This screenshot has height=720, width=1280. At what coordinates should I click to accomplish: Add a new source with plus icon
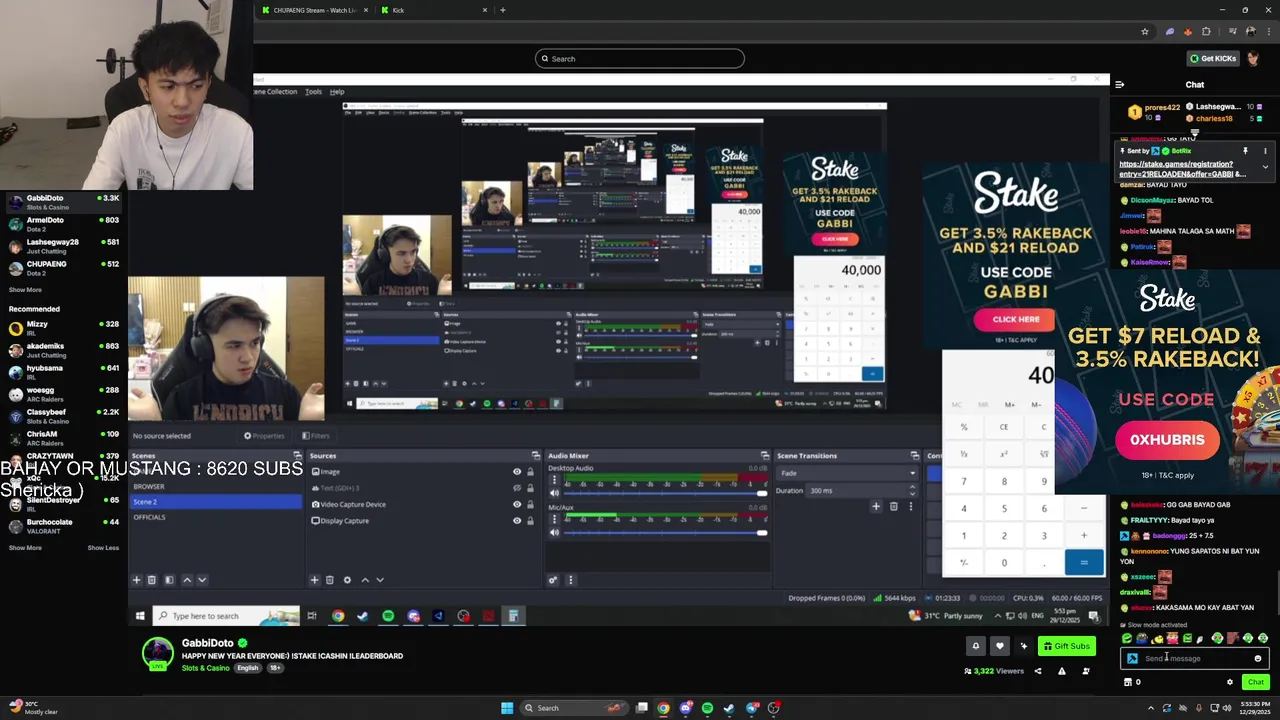click(x=314, y=580)
